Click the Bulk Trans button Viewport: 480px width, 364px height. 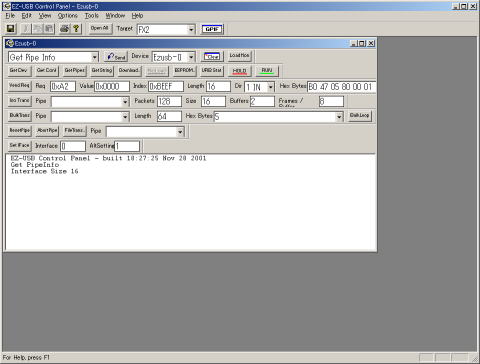(x=20, y=116)
